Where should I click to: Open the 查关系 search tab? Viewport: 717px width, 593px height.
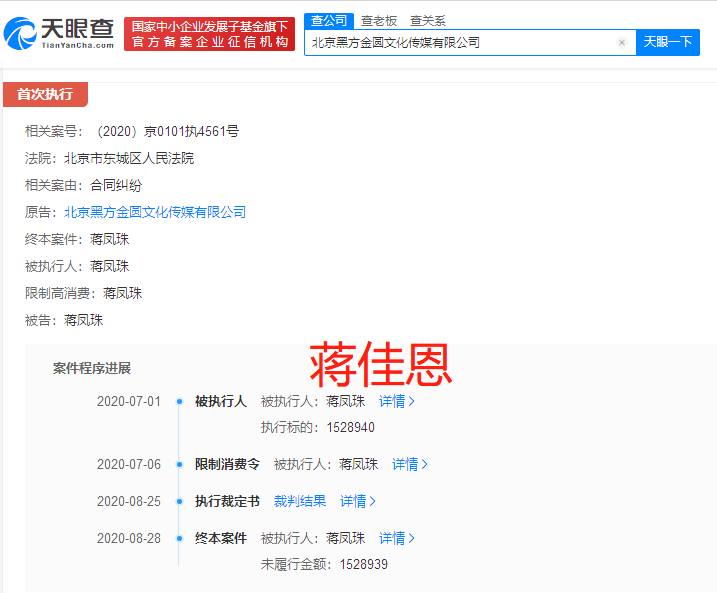[x=427, y=20]
